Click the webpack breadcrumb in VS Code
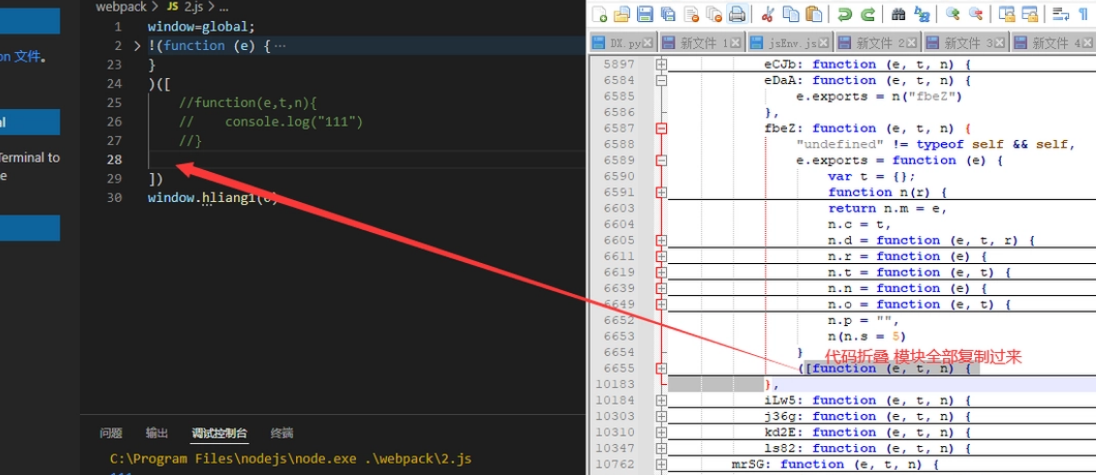Viewport: 1098px width, 475px height. click(121, 8)
